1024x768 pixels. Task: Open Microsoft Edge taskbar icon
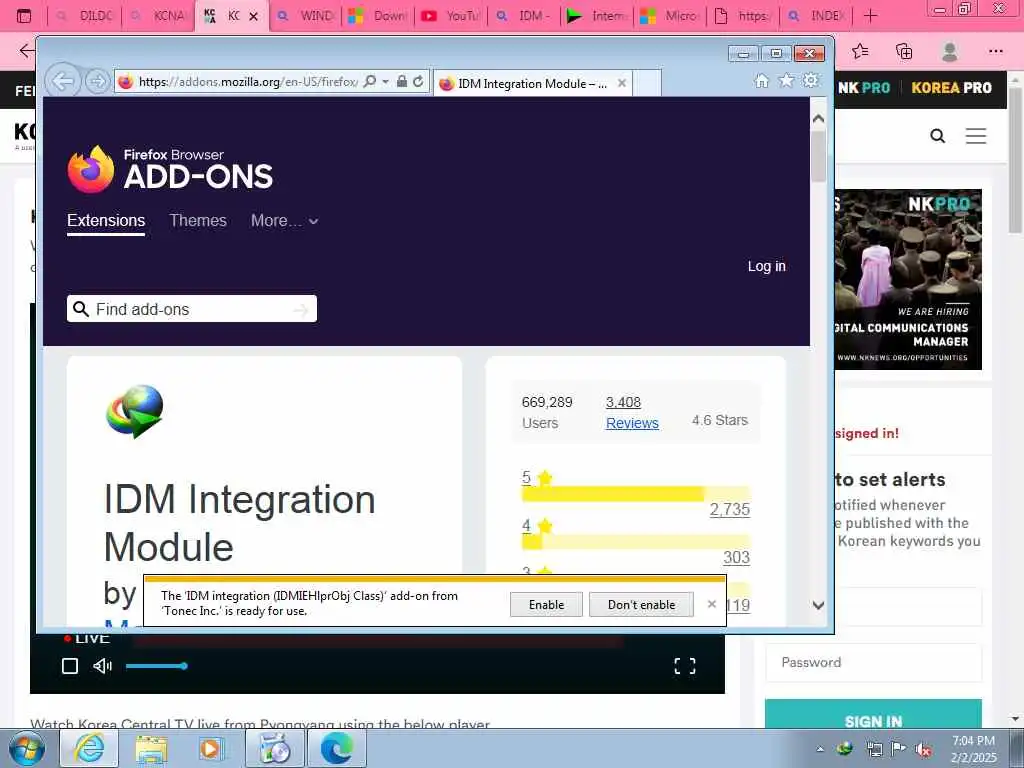click(x=337, y=748)
